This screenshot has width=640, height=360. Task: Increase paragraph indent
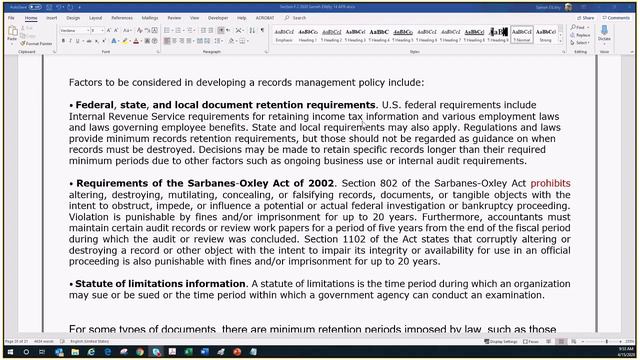pyautogui.click(x=211, y=31)
